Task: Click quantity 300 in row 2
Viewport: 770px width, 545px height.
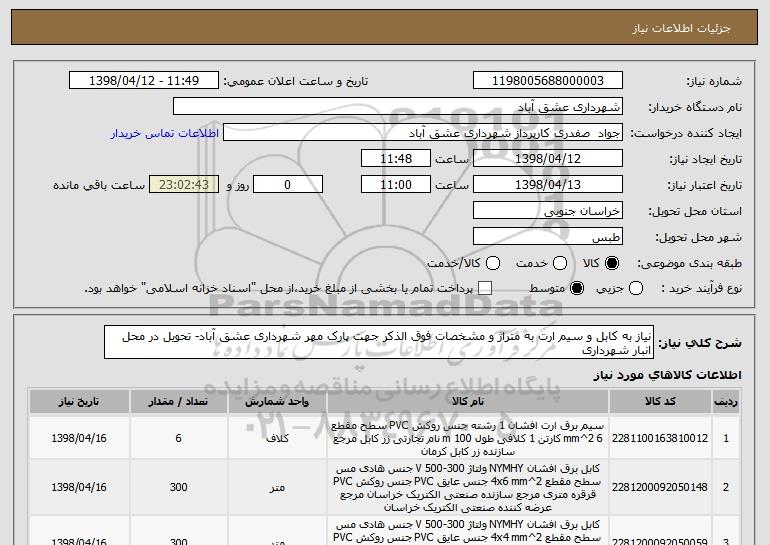Action: 178,487
